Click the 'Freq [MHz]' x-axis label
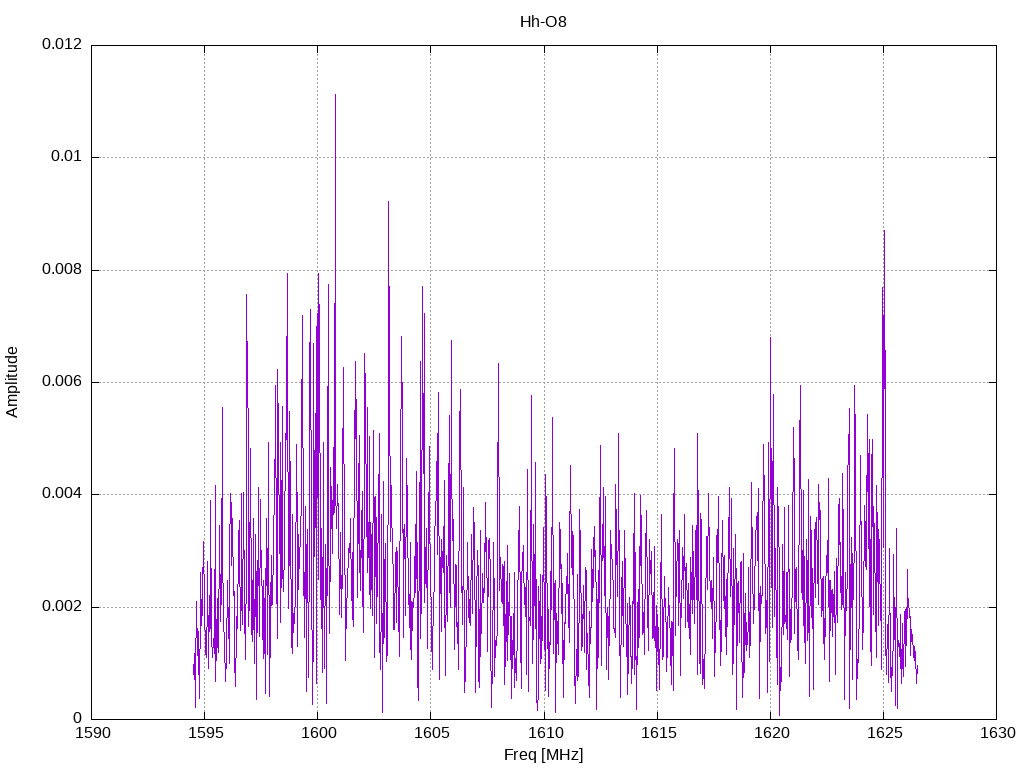 click(x=543, y=754)
